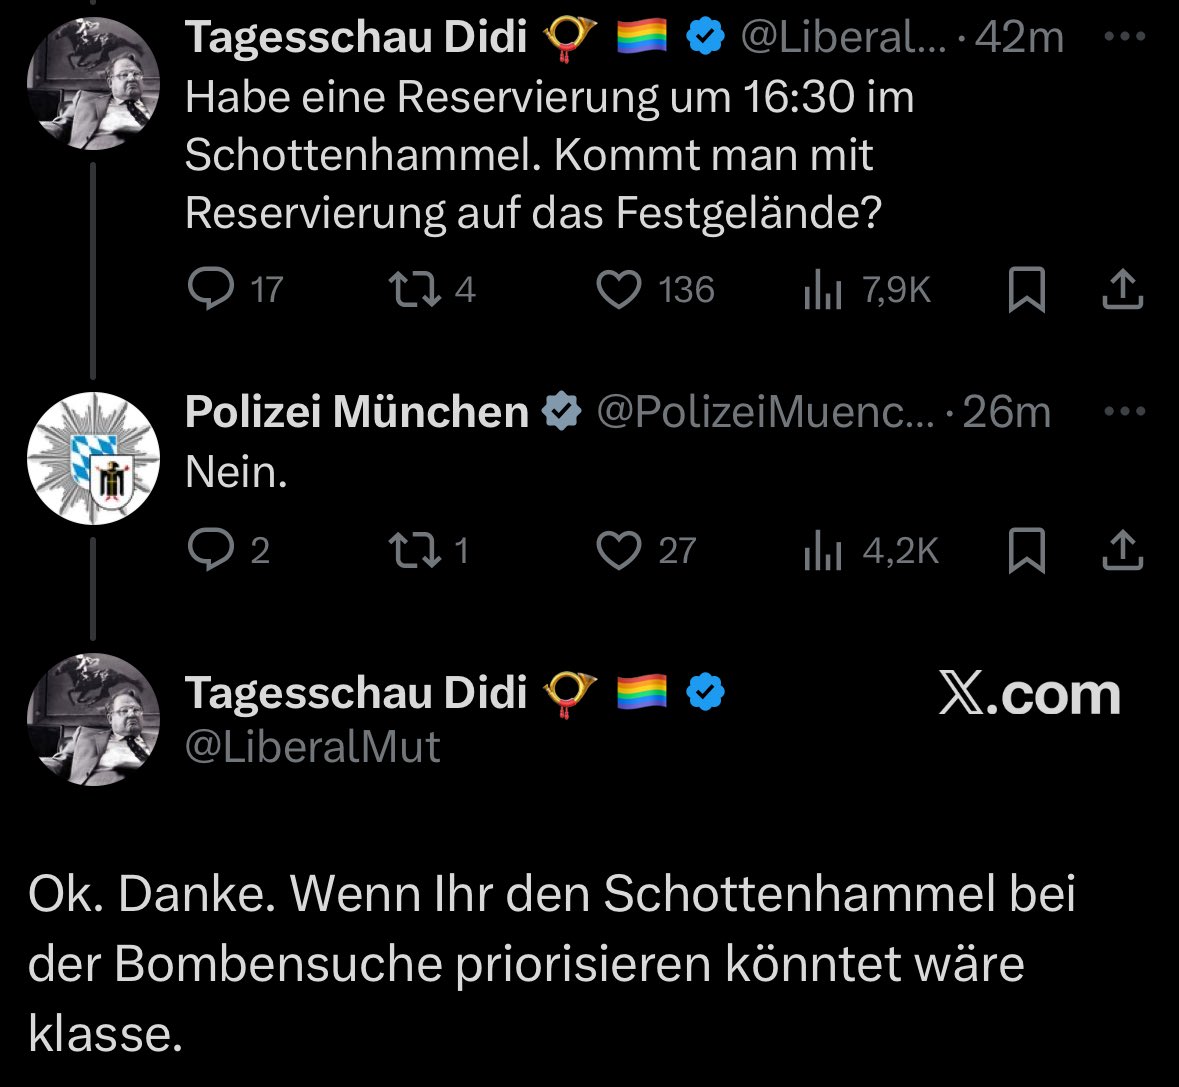
Task: View analytics of the 4,2K views tweet
Action: coord(823,550)
